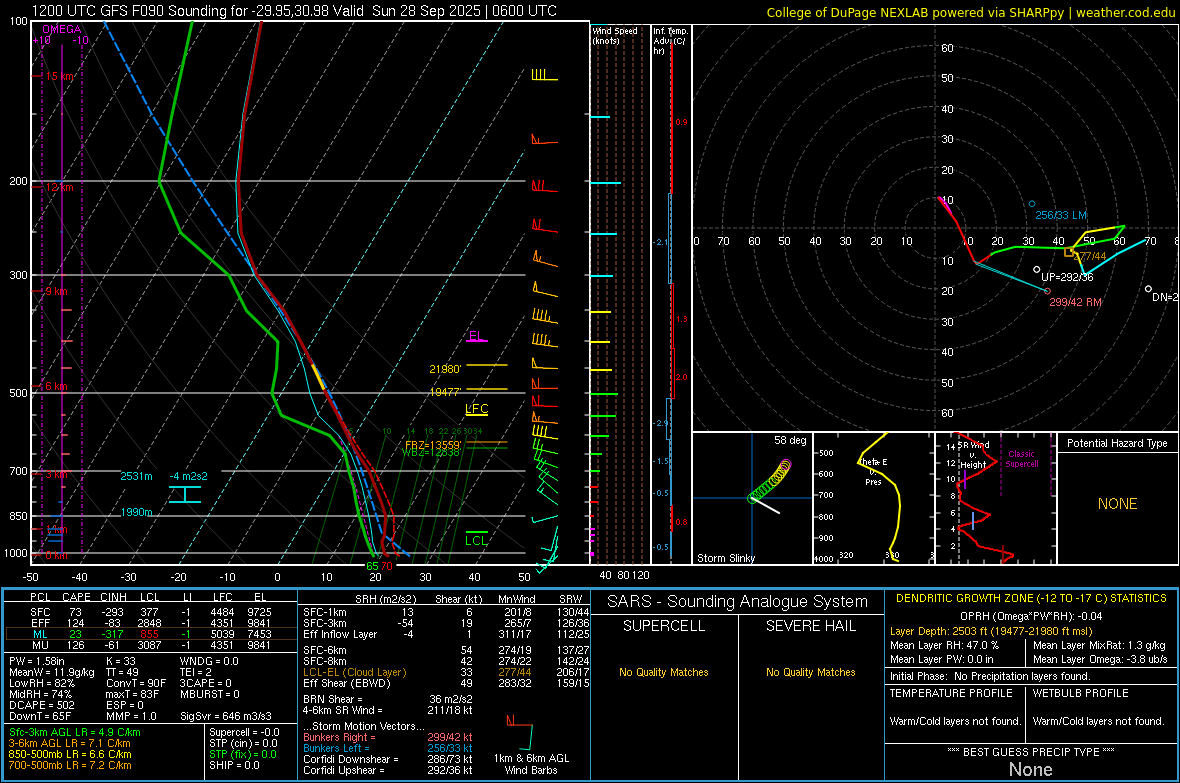Click the DCAPE = 502 value
Image resolution: width=1180 pixels, height=783 pixels.
[41, 705]
